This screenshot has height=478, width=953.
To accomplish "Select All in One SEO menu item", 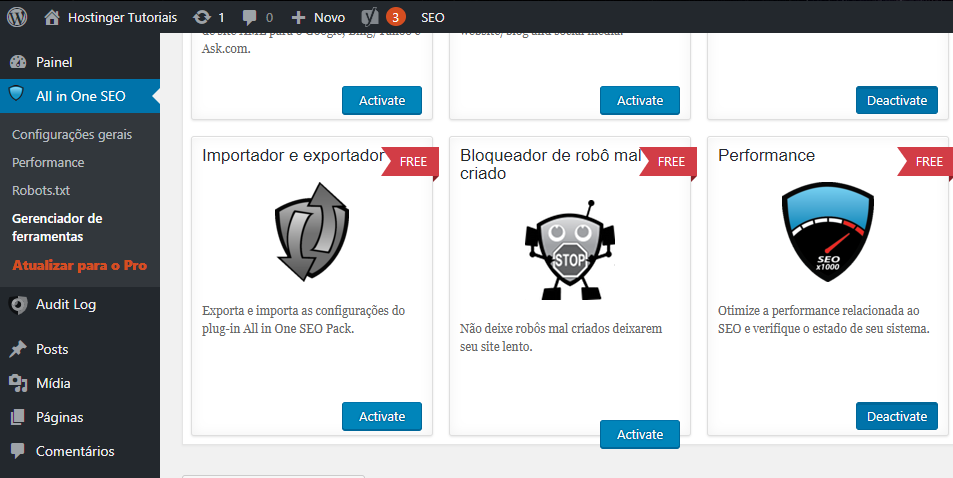I will coord(80,96).
